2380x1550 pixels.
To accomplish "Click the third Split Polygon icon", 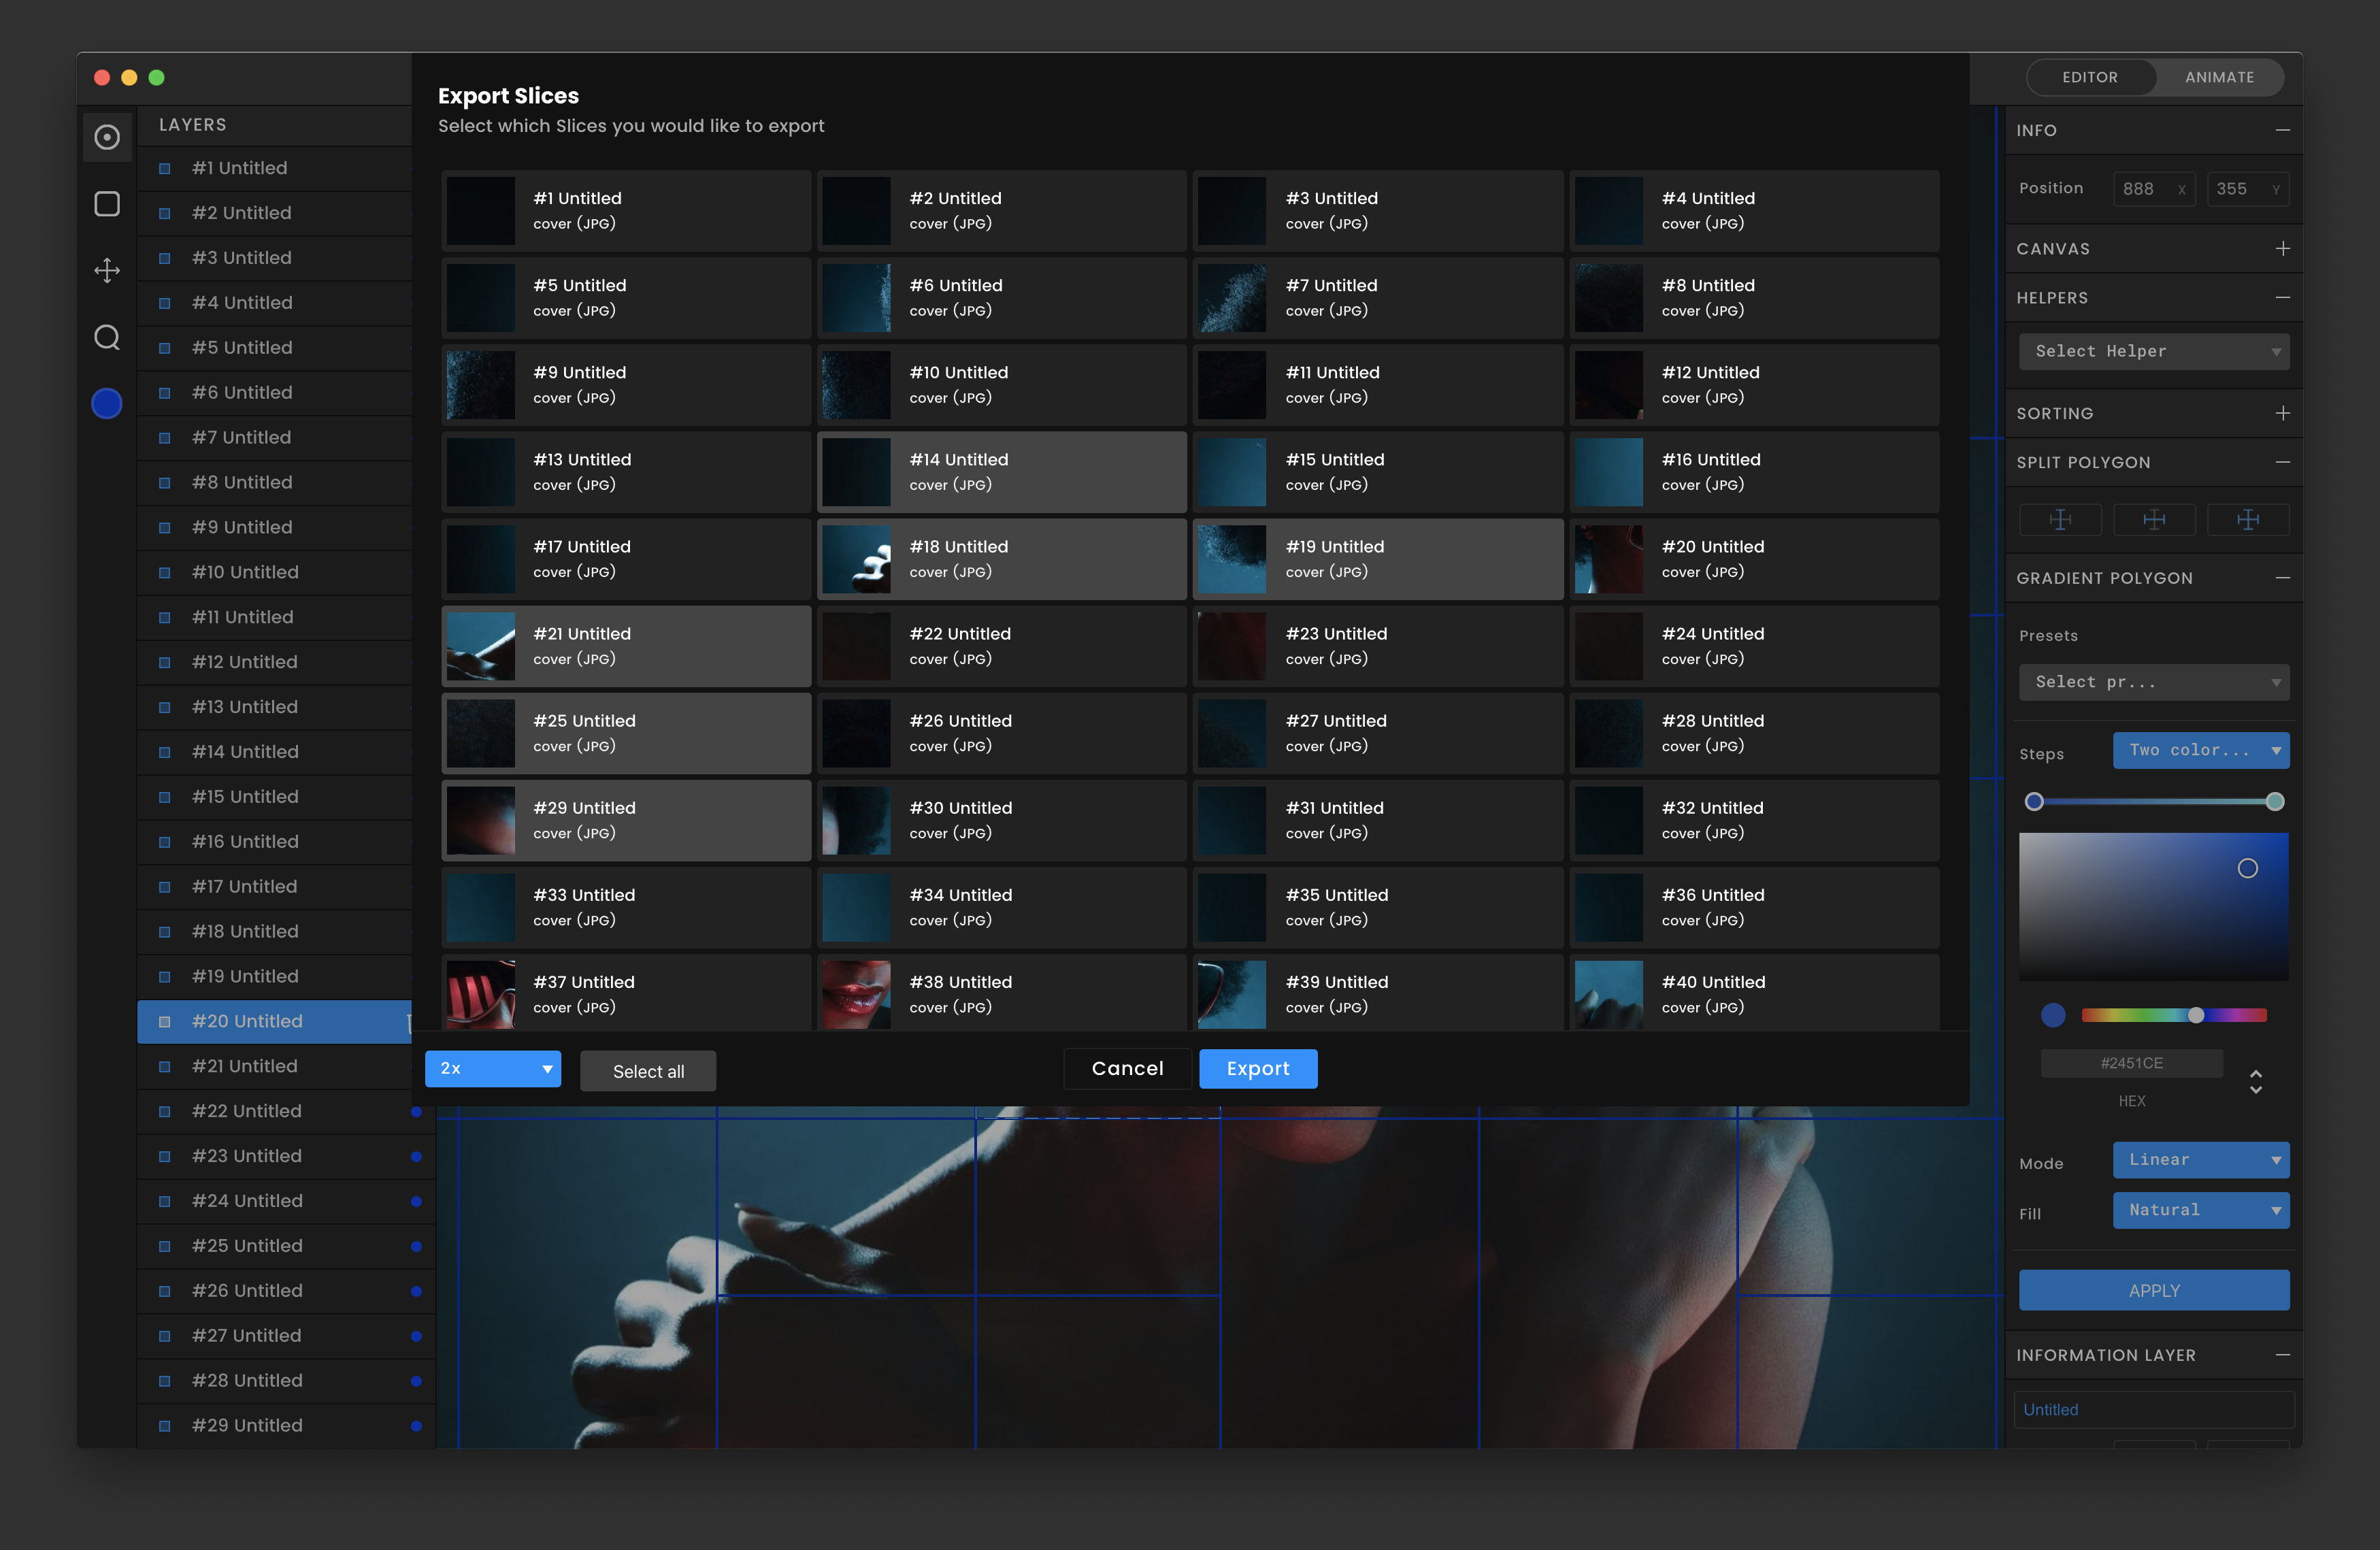I will [2247, 519].
